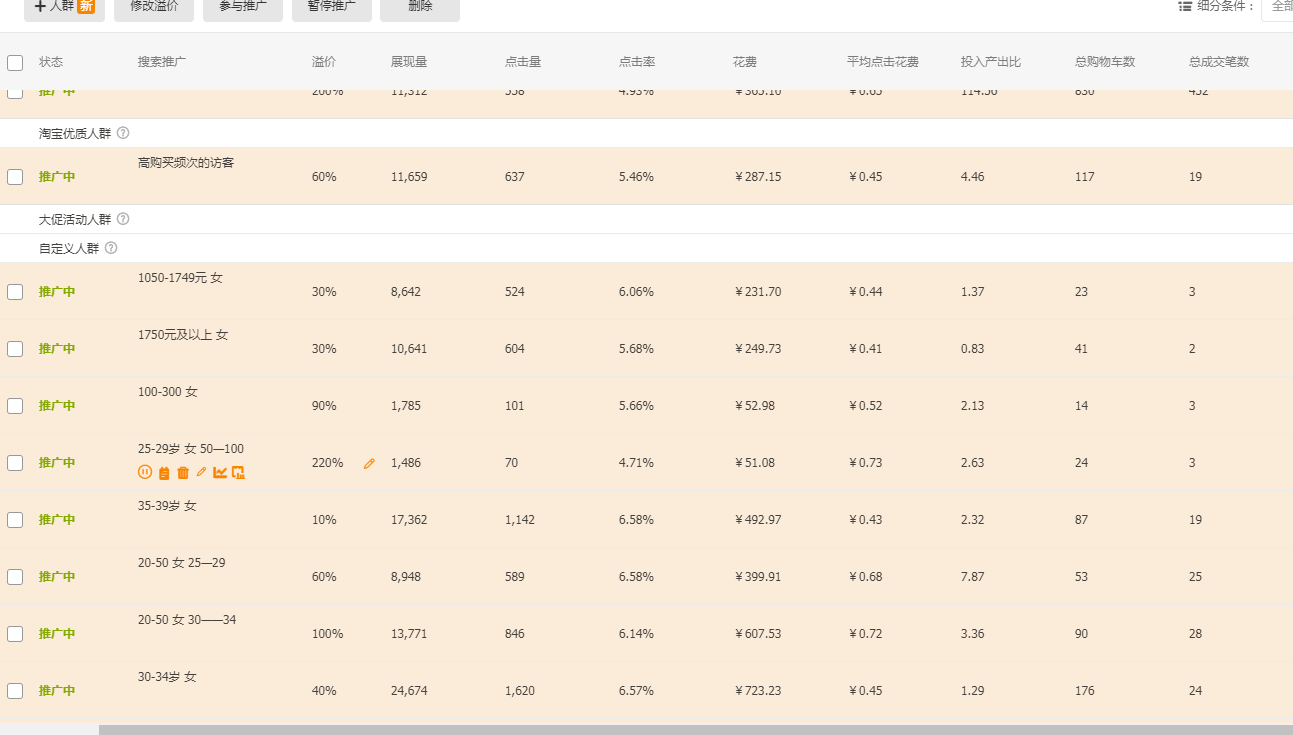
Task: Add a new audience with 人群 button
Action: tap(64, 8)
